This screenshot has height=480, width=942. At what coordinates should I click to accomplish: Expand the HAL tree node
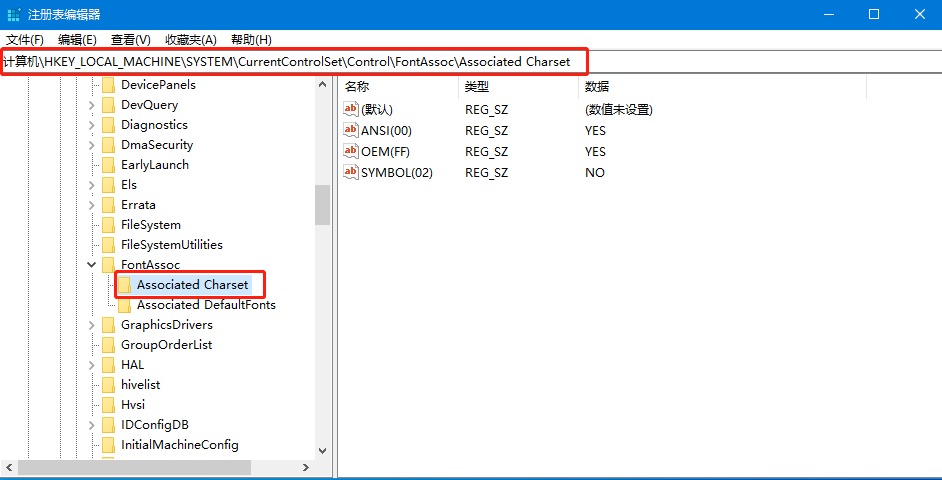coord(91,365)
